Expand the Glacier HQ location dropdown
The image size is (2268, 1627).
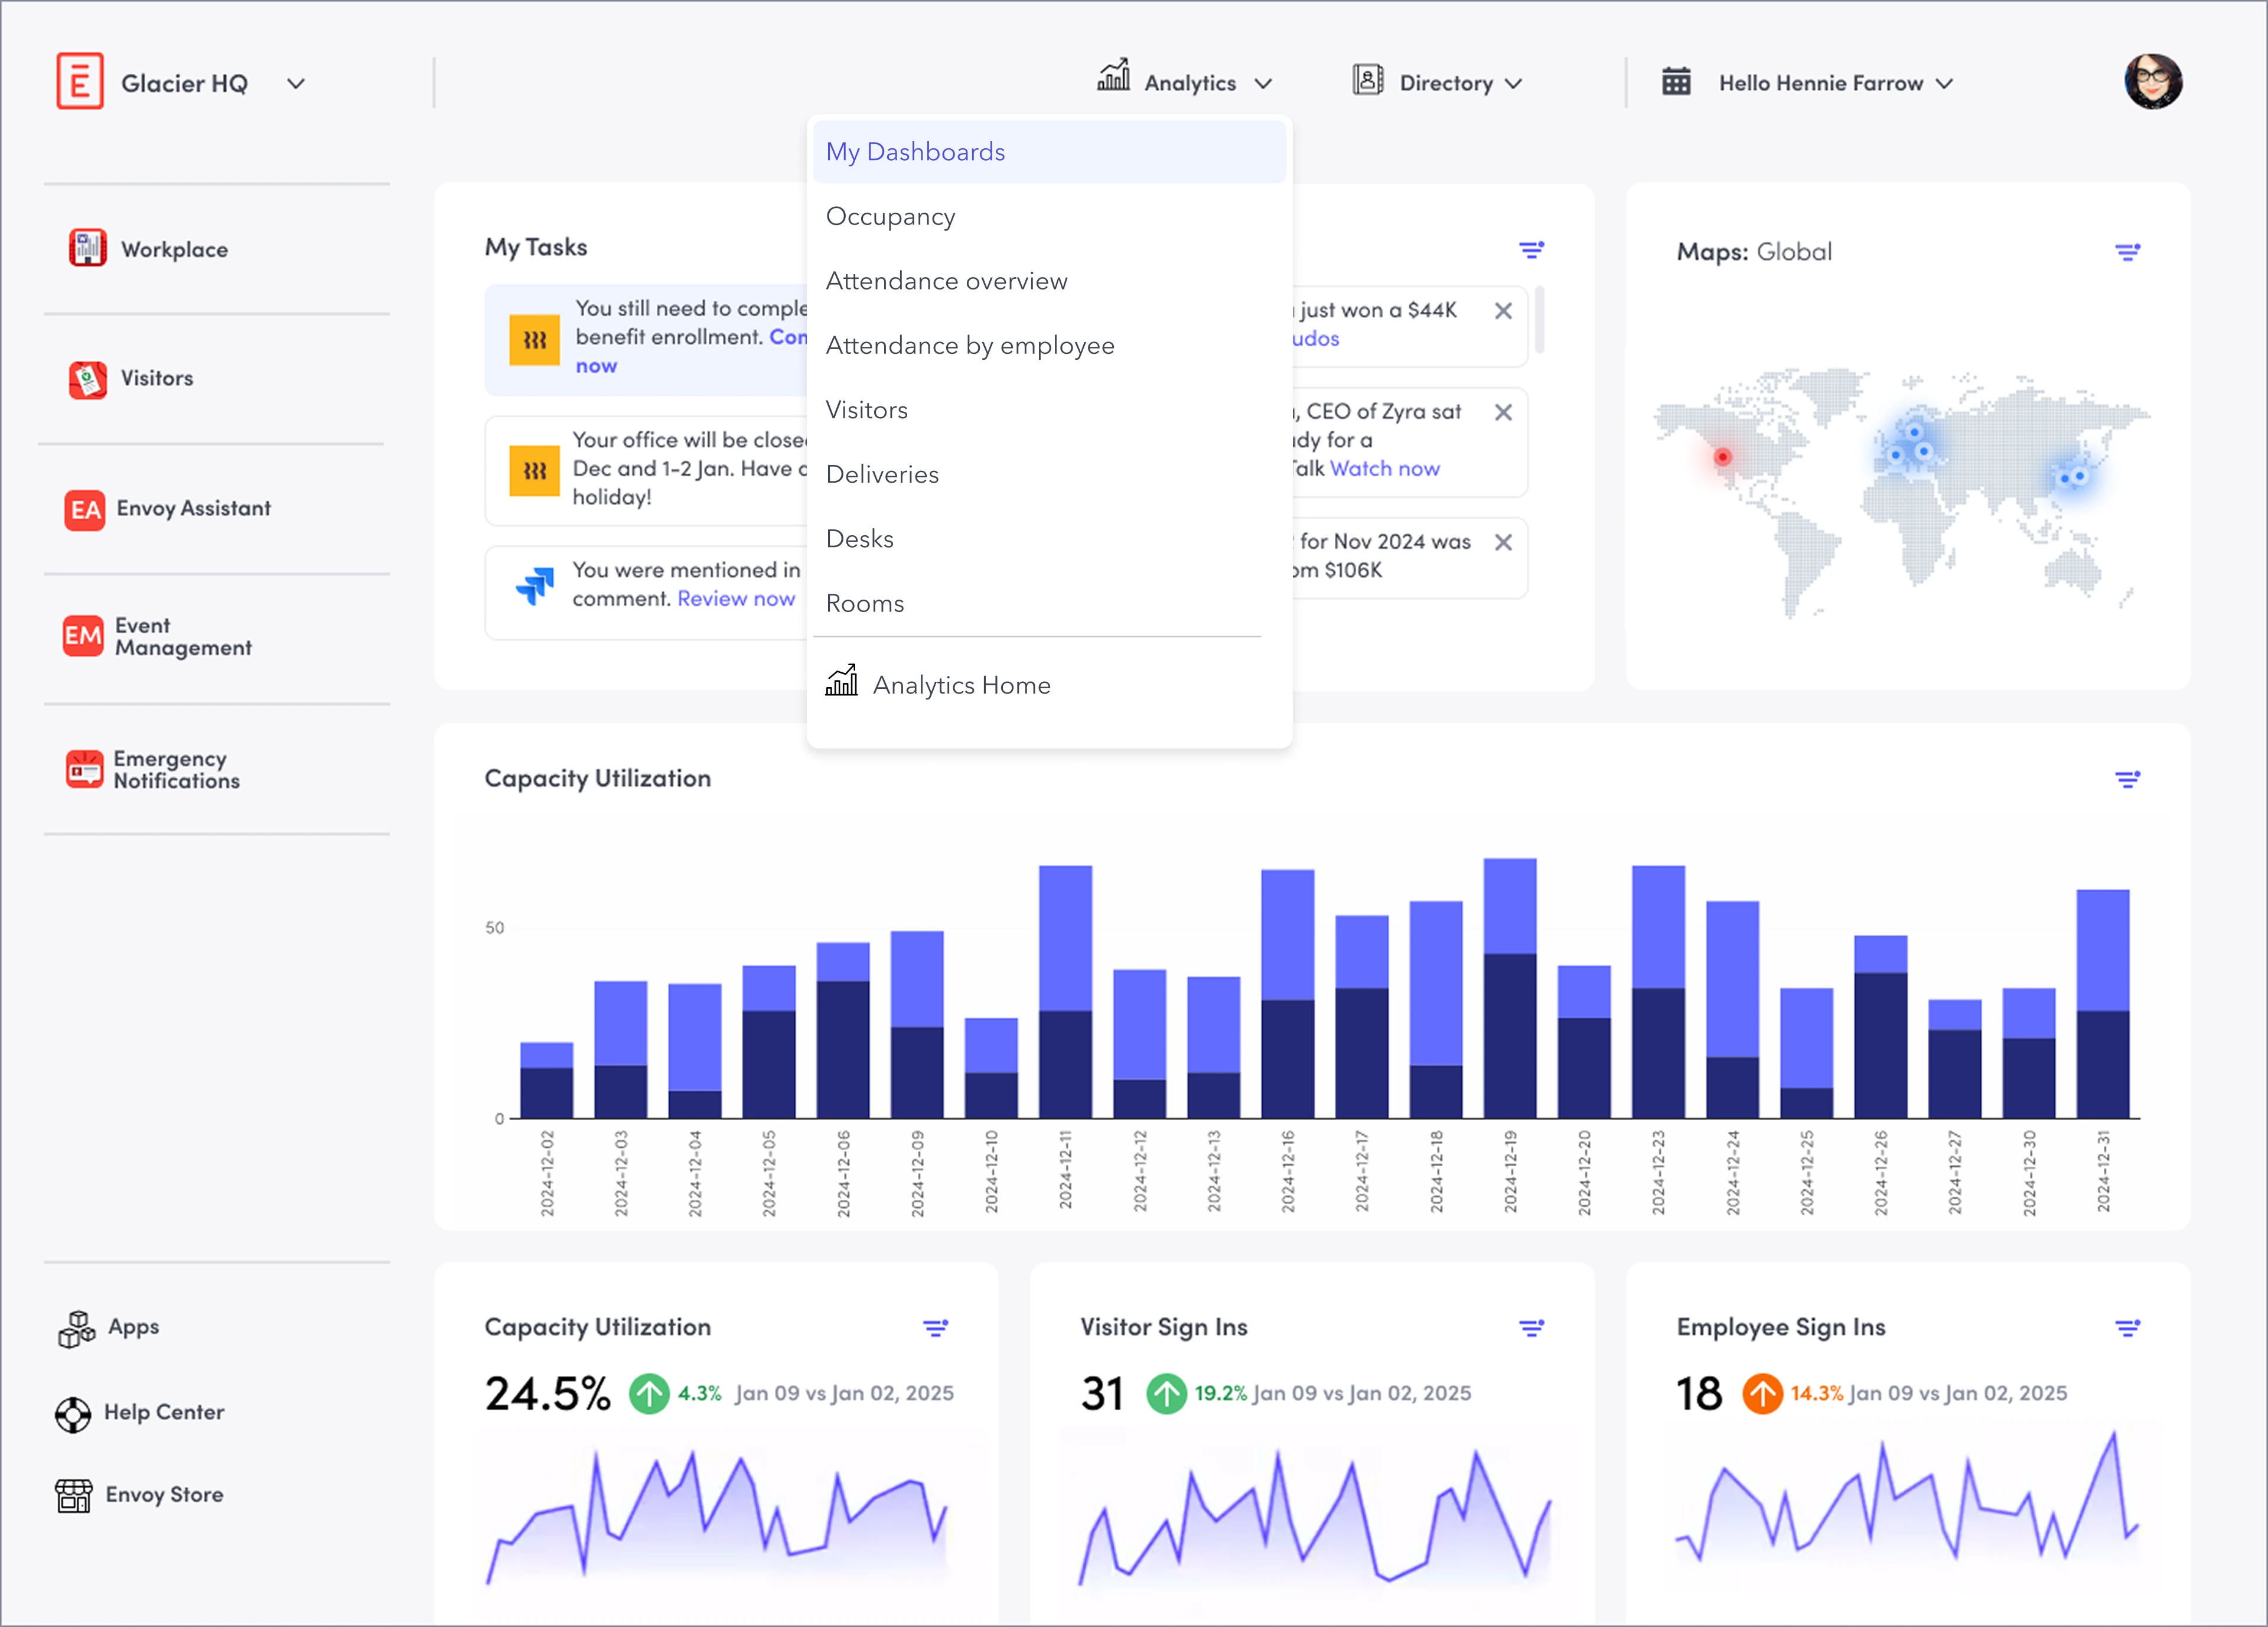296,84
